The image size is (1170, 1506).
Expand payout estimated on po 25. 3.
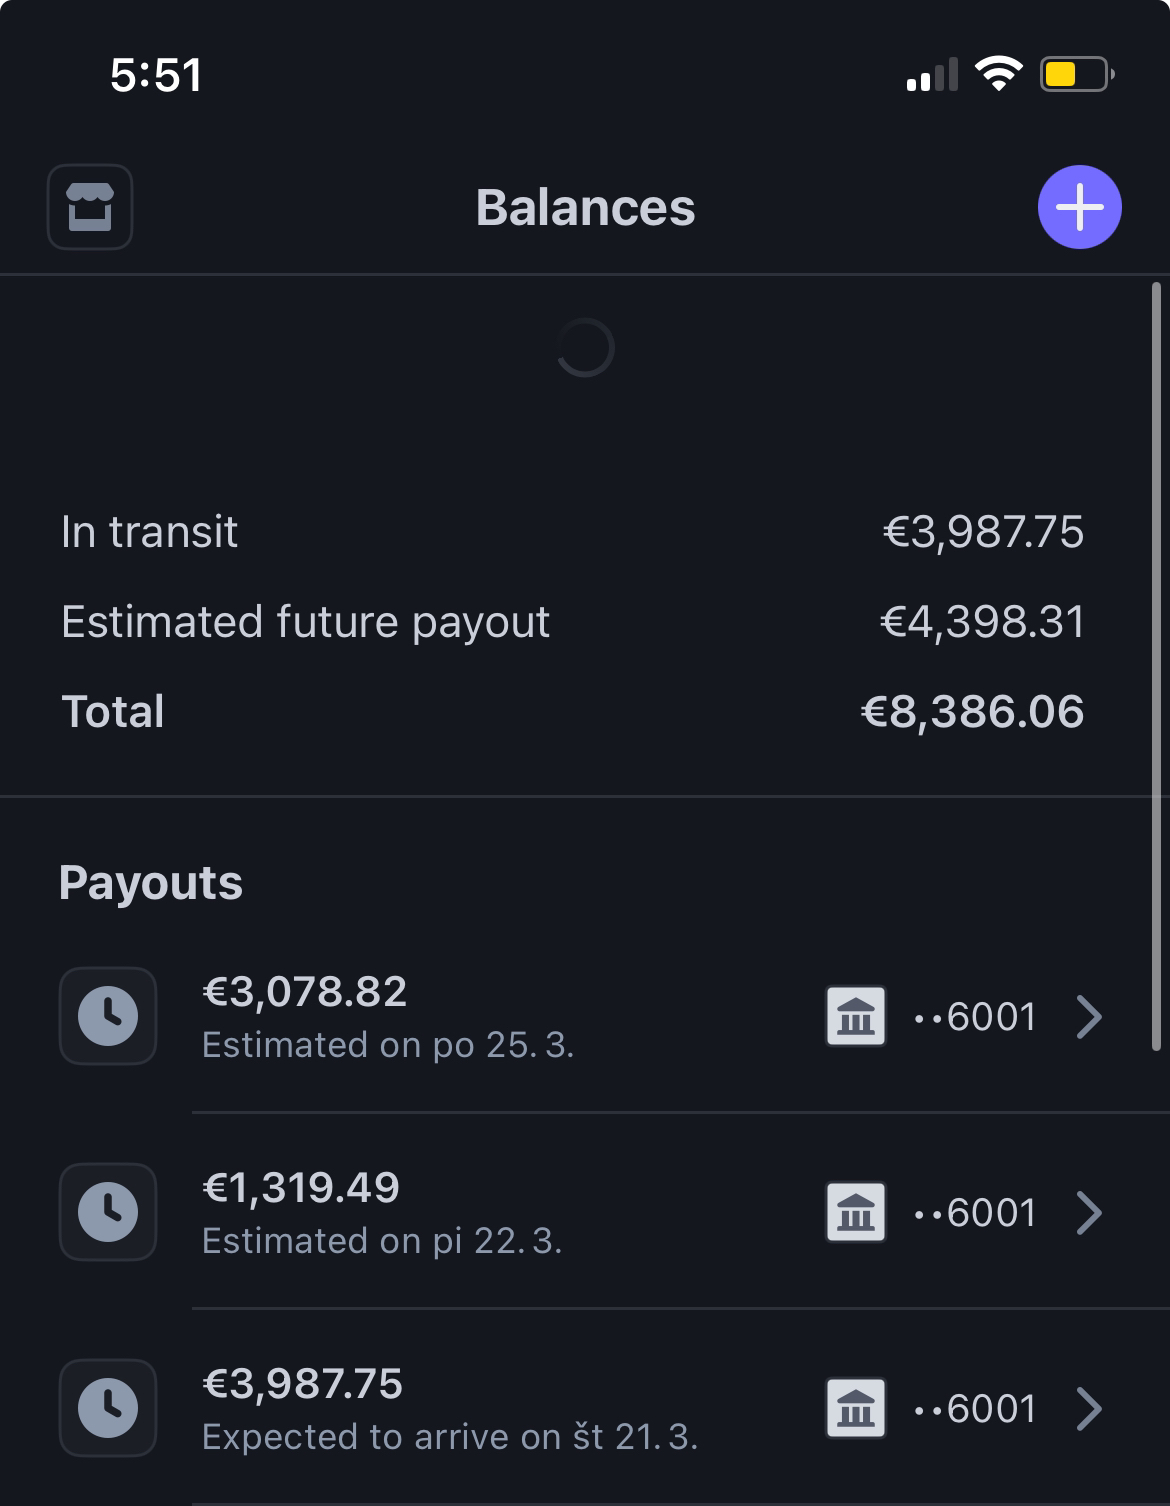click(1089, 1017)
